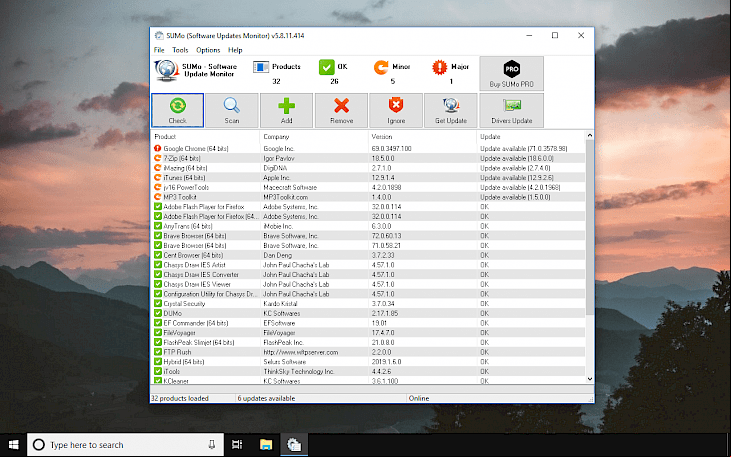
Task: Click the Check updates toolbar icon
Action: point(178,105)
